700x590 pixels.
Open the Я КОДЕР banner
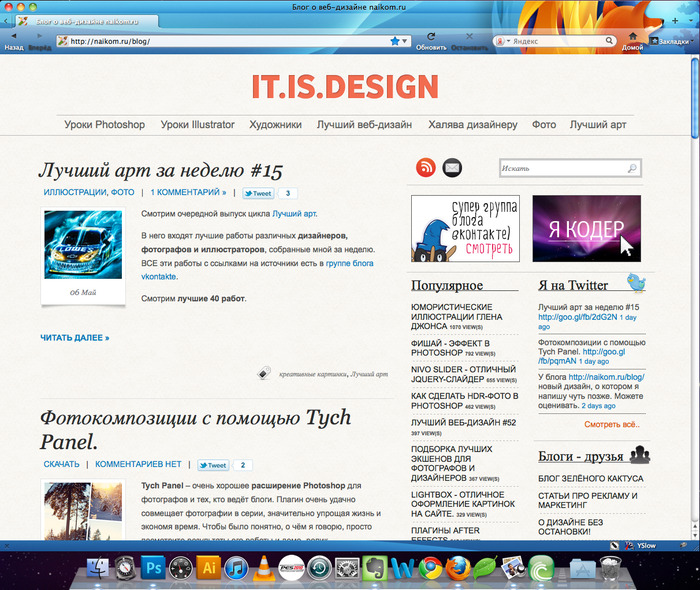(587, 229)
